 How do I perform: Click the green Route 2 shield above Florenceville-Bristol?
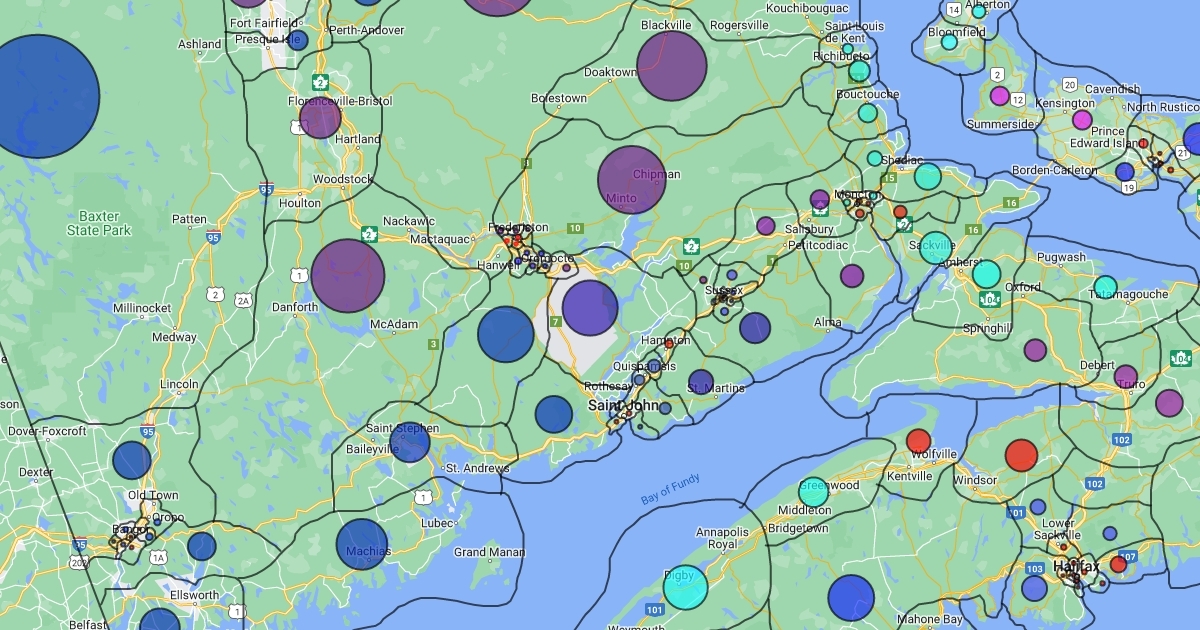[x=320, y=81]
